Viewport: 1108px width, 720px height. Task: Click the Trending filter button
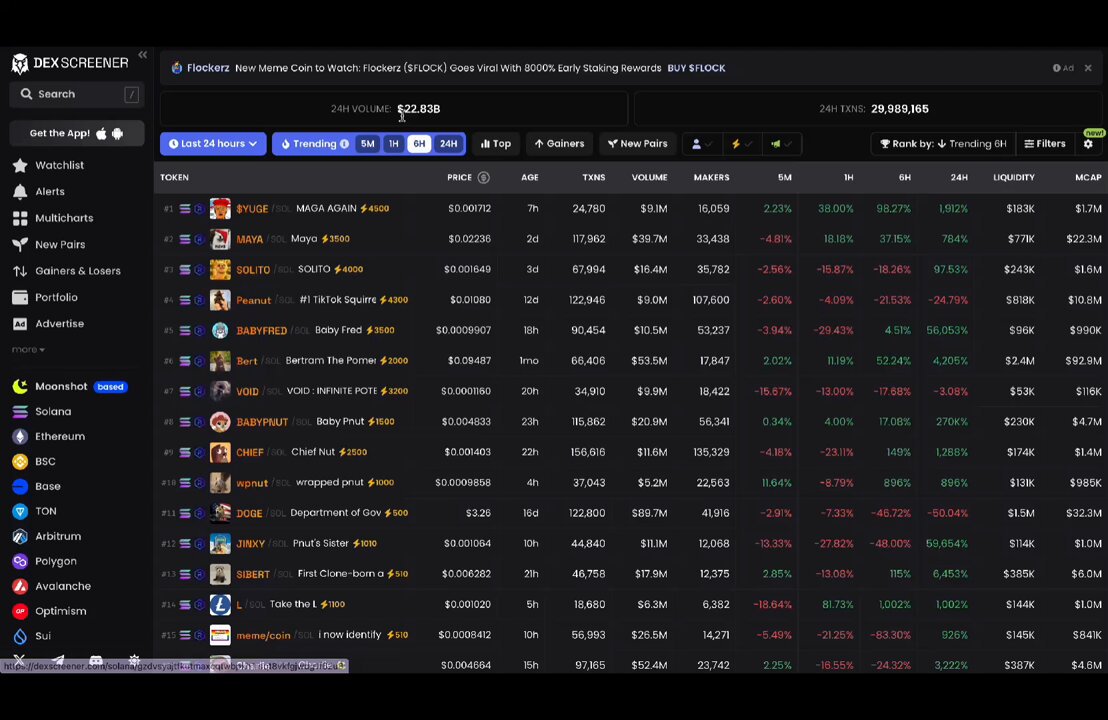[x=314, y=144]
